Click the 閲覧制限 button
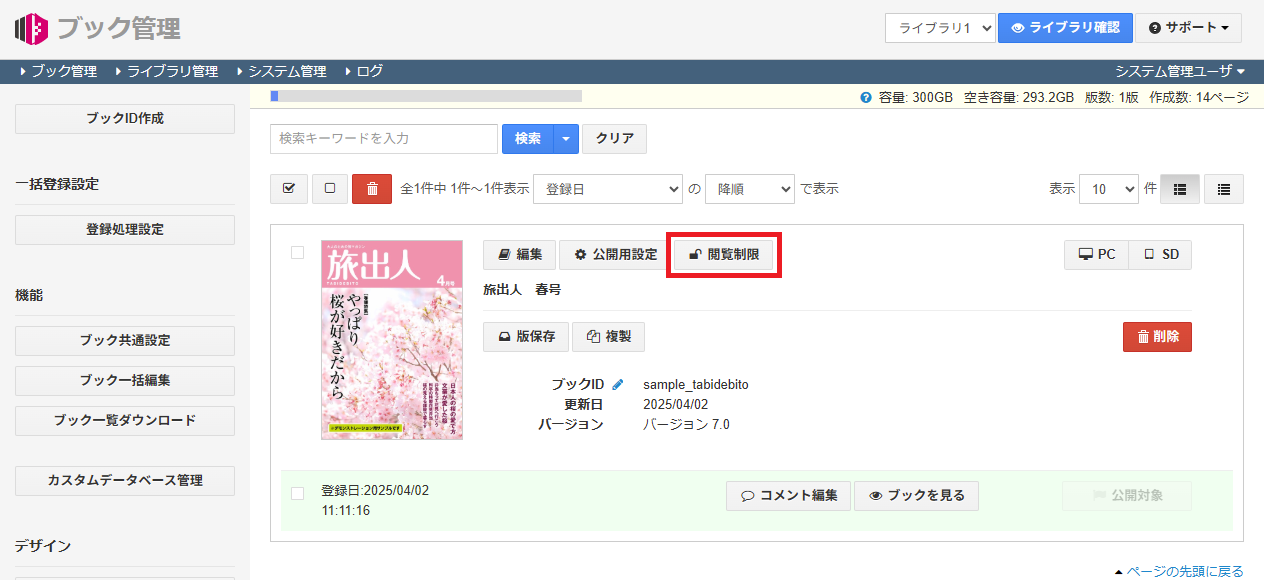Image resolution: width=1264 pixels, height=580 pixels. tap(723, 255)
